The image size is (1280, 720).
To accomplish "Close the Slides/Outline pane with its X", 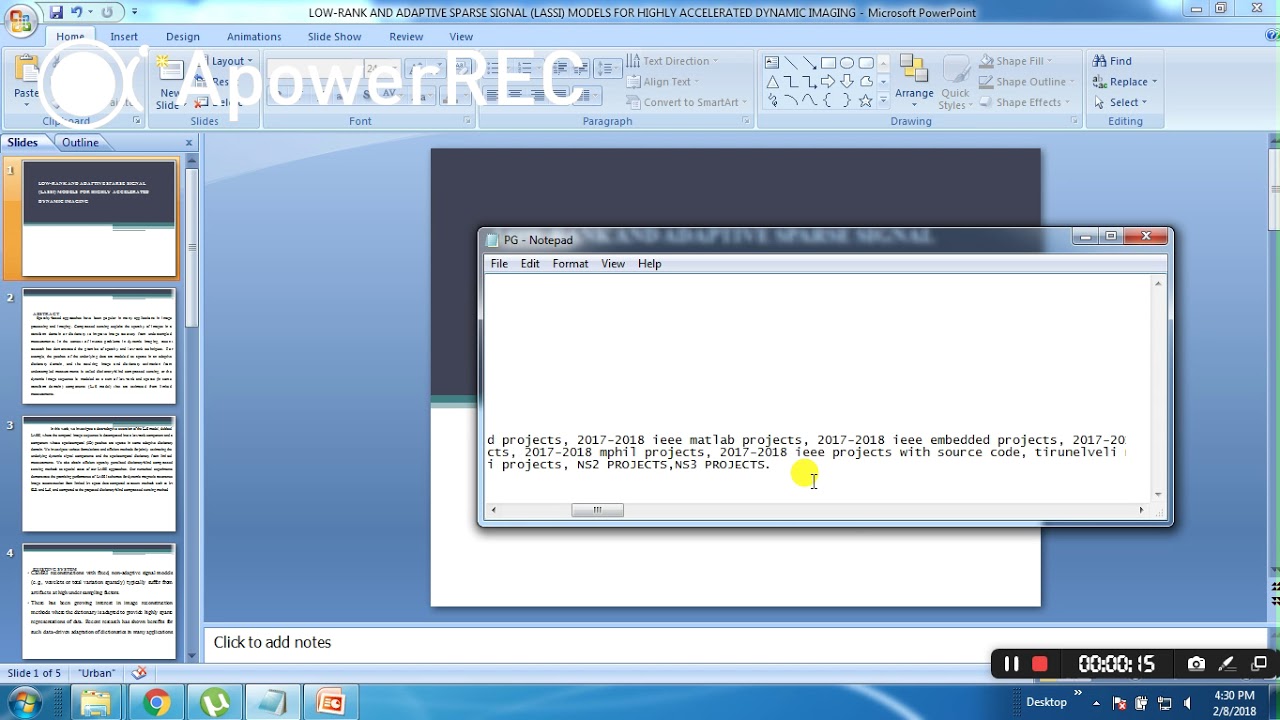I will point(189,143).
